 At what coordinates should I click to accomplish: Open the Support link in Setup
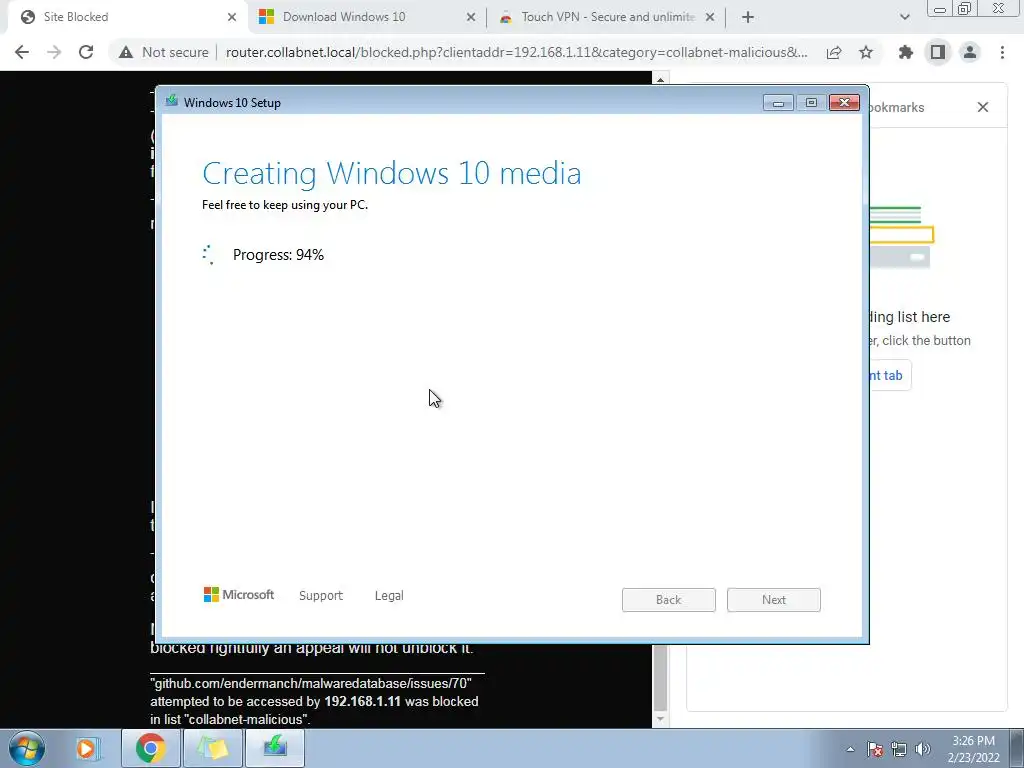tap(321, 596)
